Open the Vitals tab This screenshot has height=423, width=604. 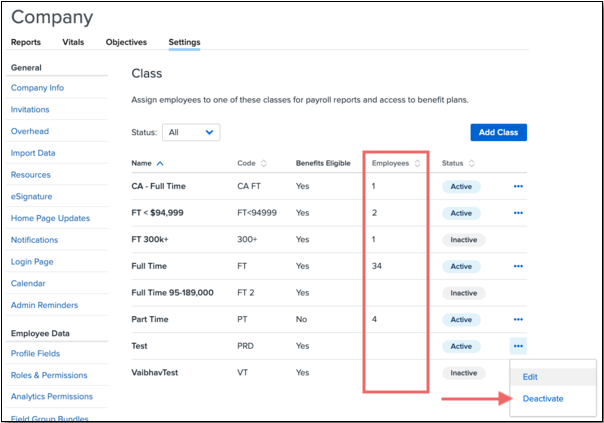click(x=73, y=42)
